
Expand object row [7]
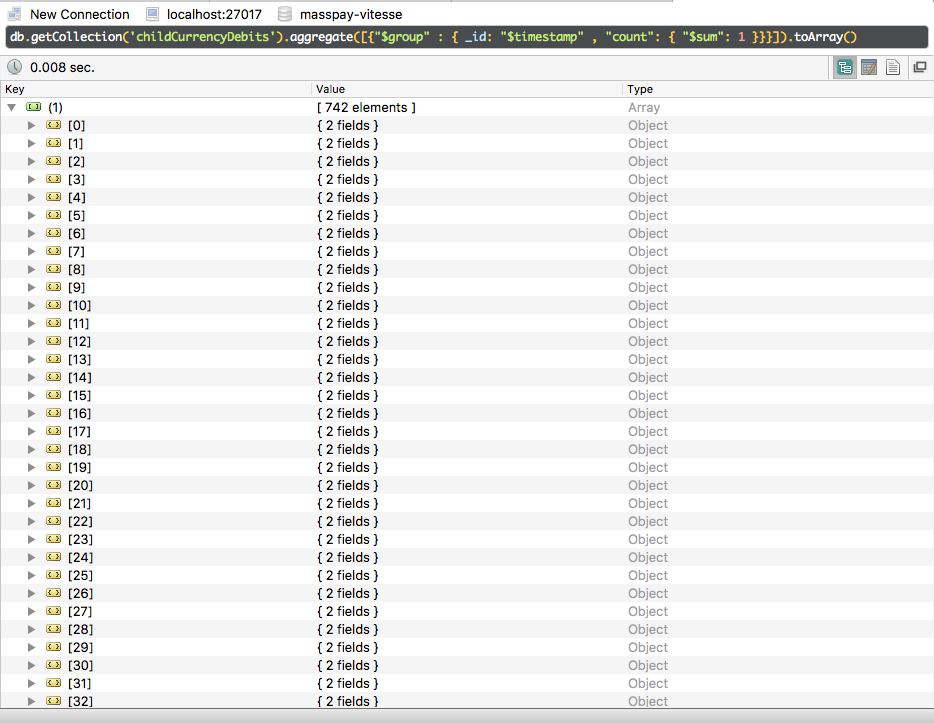tap(32, 251)
